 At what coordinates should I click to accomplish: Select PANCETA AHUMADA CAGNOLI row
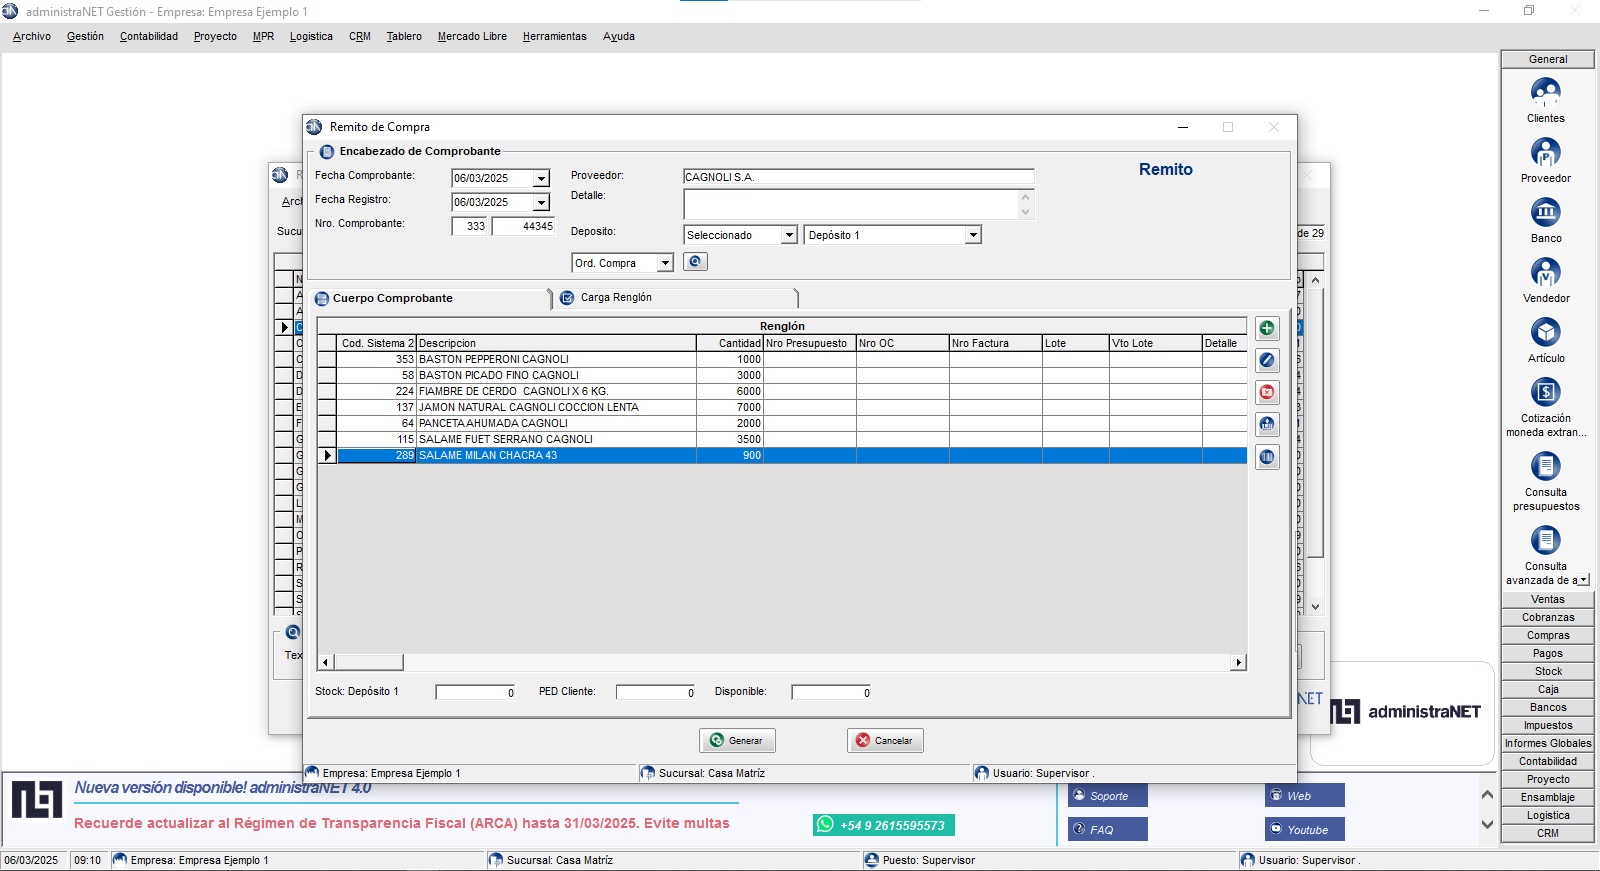click(x=782, y=423)
